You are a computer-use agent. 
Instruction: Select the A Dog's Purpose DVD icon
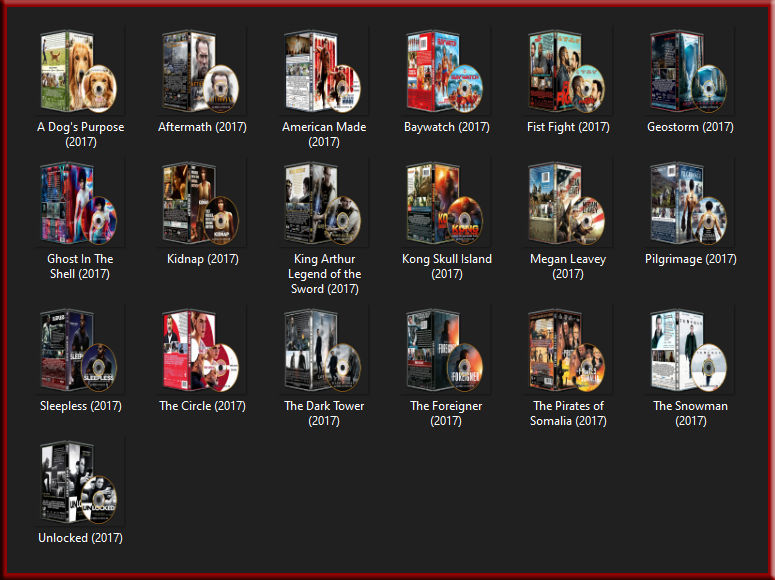pyautogui.click(x=79, y=72)
